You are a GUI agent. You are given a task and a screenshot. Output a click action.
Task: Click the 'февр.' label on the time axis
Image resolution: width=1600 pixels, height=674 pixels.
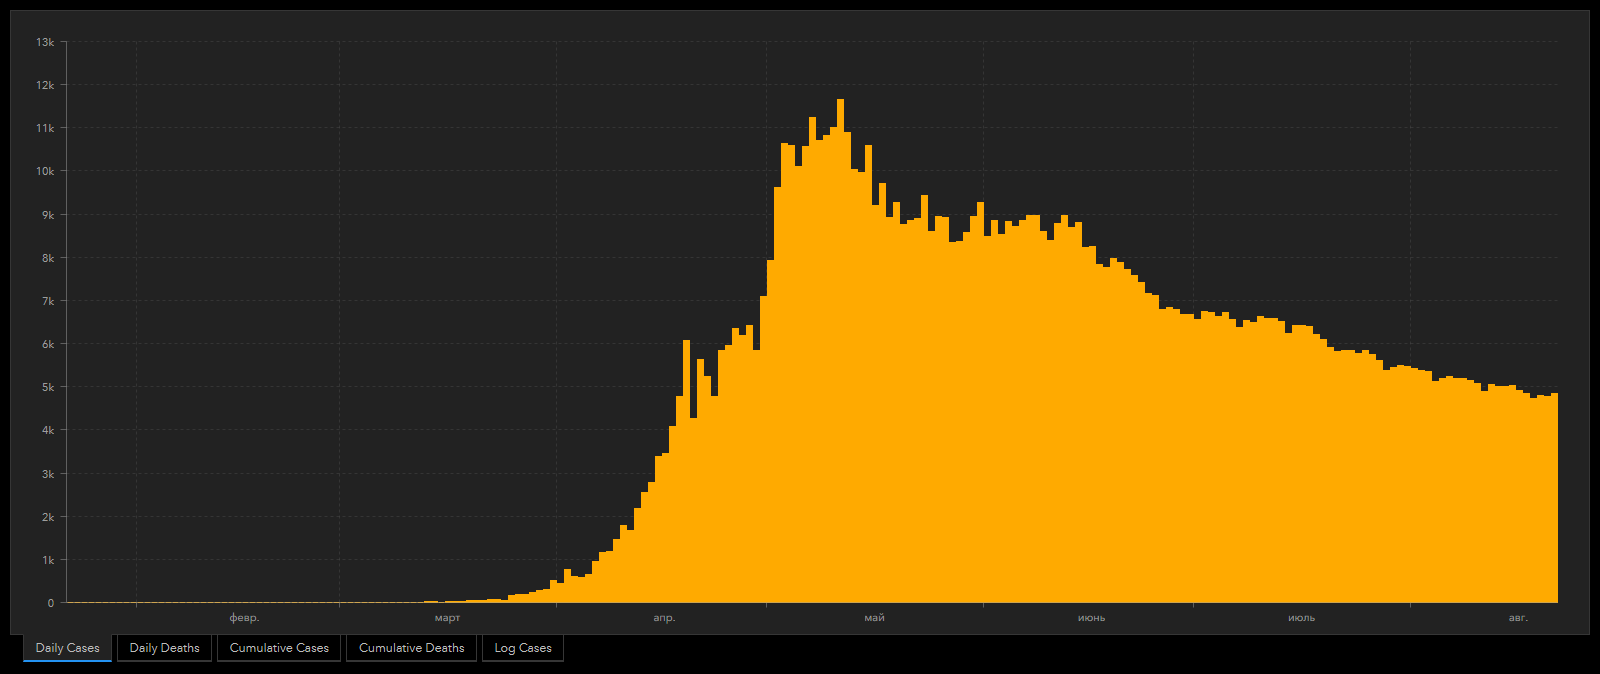click(x=244, y=618)
